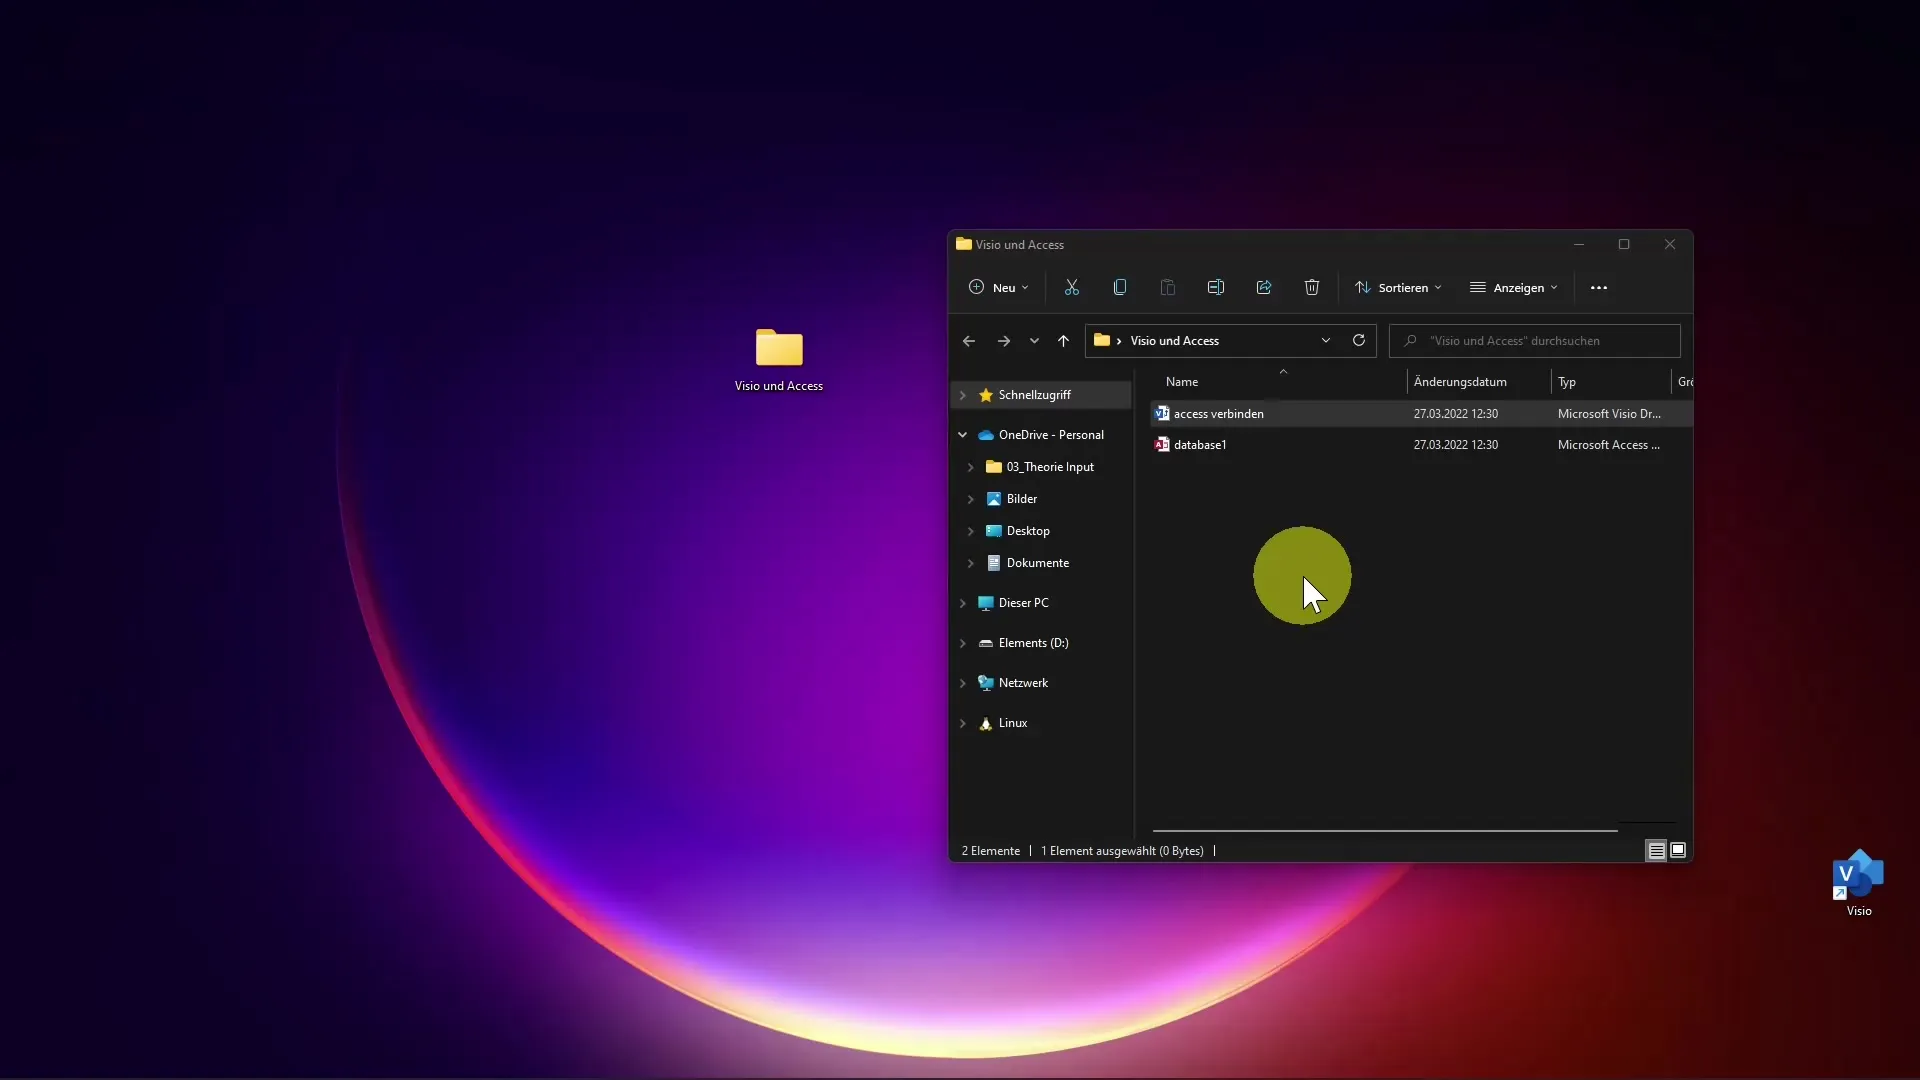
Task: Select the access verbinden Visio file
Action: point(1219,414)
